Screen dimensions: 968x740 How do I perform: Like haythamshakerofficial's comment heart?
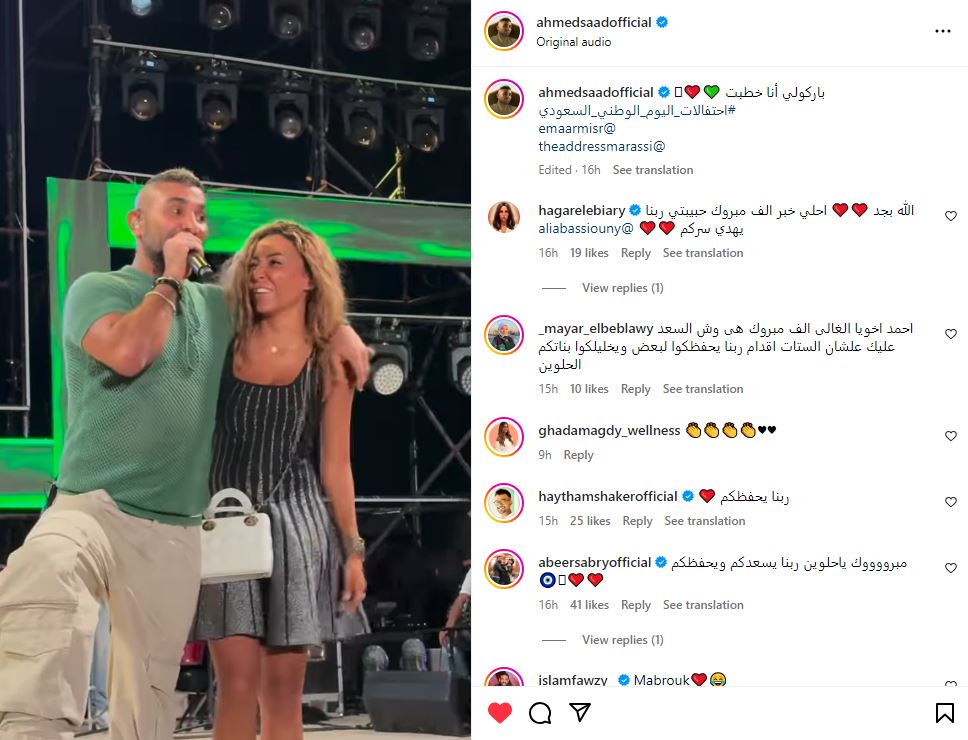[x=951, y=502]
